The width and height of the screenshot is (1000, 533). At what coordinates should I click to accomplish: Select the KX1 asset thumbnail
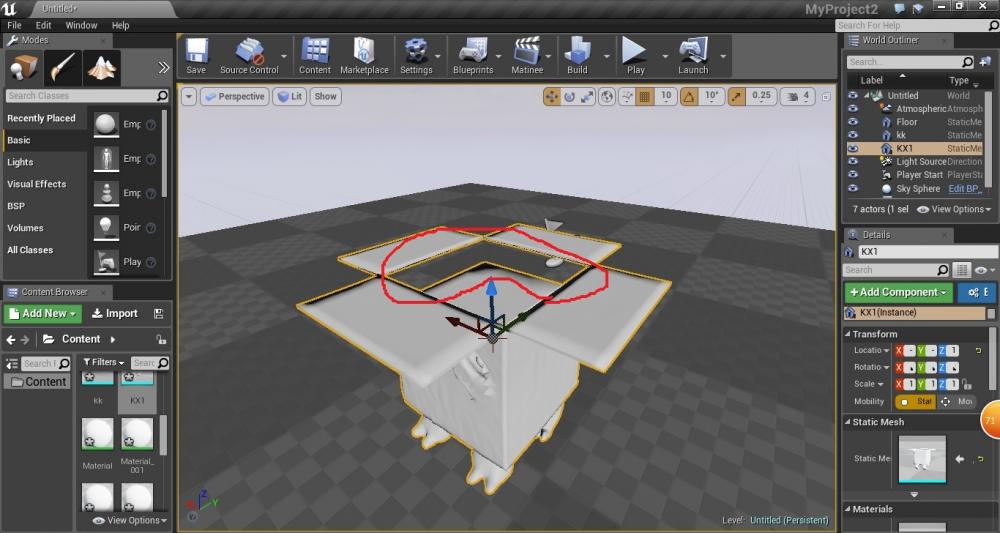[x=137, y=389]
